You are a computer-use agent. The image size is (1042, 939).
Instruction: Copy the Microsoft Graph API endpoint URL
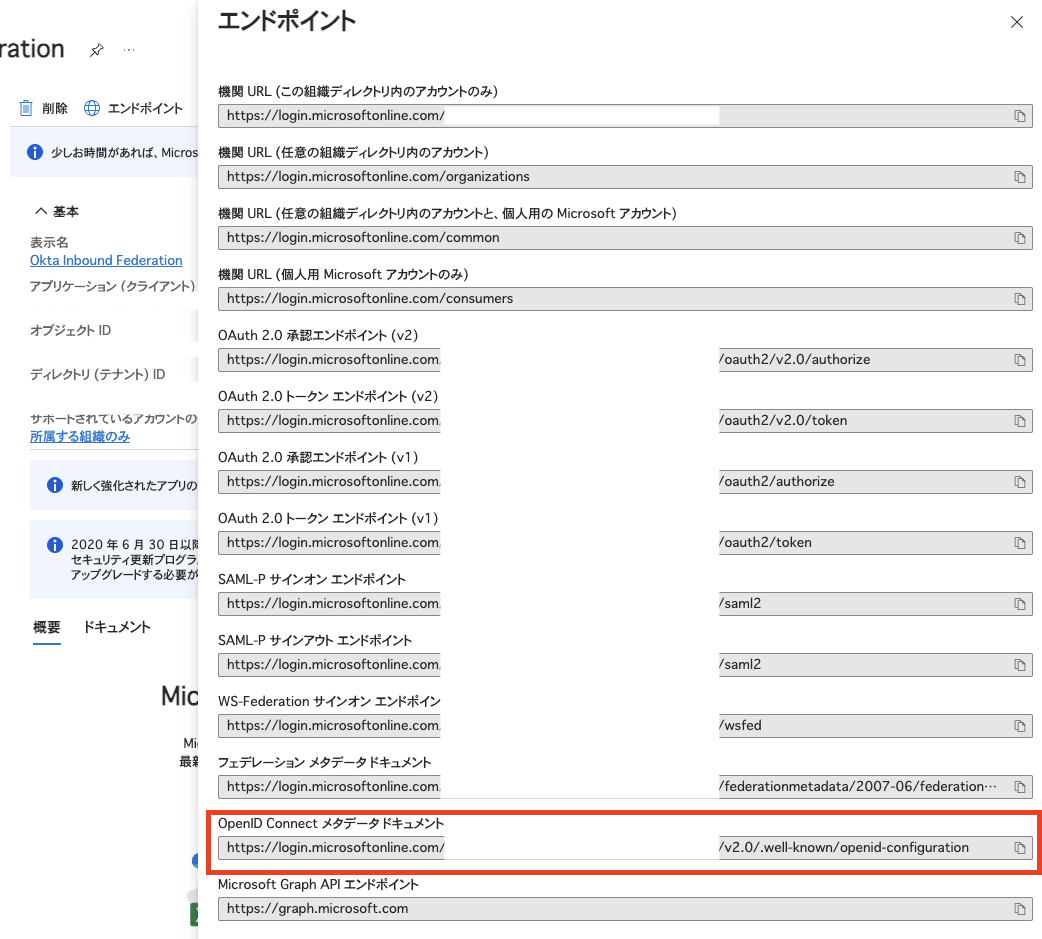(x=1020, y=909)
